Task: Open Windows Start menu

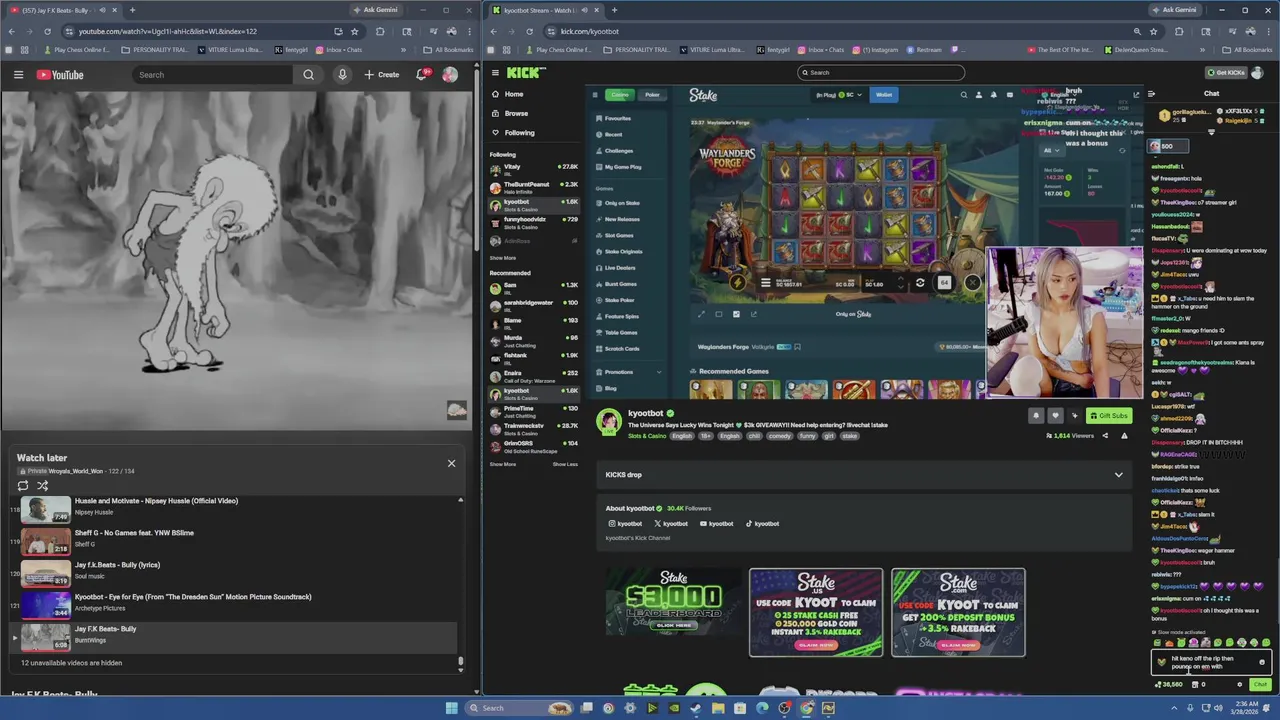Action: pos(451,708)
